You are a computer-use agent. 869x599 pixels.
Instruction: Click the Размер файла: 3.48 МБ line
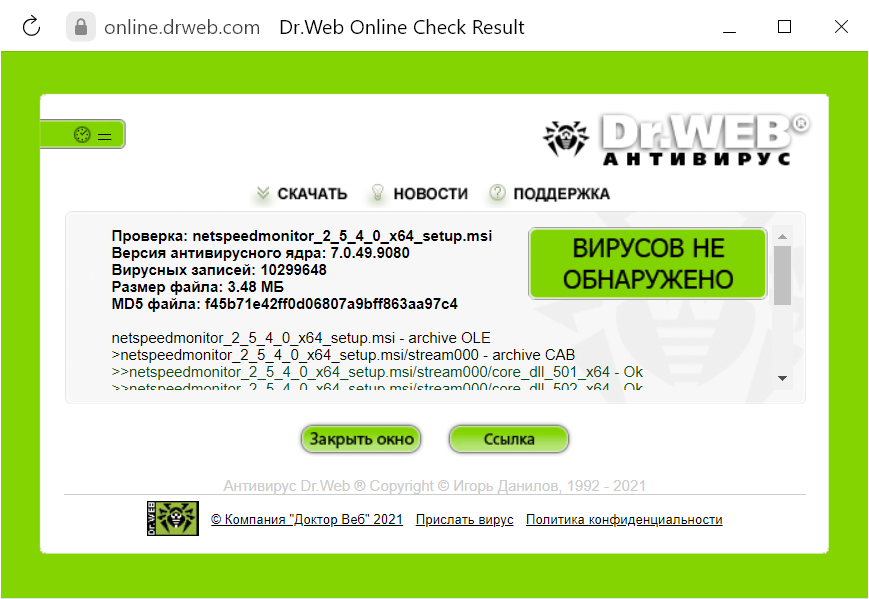[x=197, y=287]
